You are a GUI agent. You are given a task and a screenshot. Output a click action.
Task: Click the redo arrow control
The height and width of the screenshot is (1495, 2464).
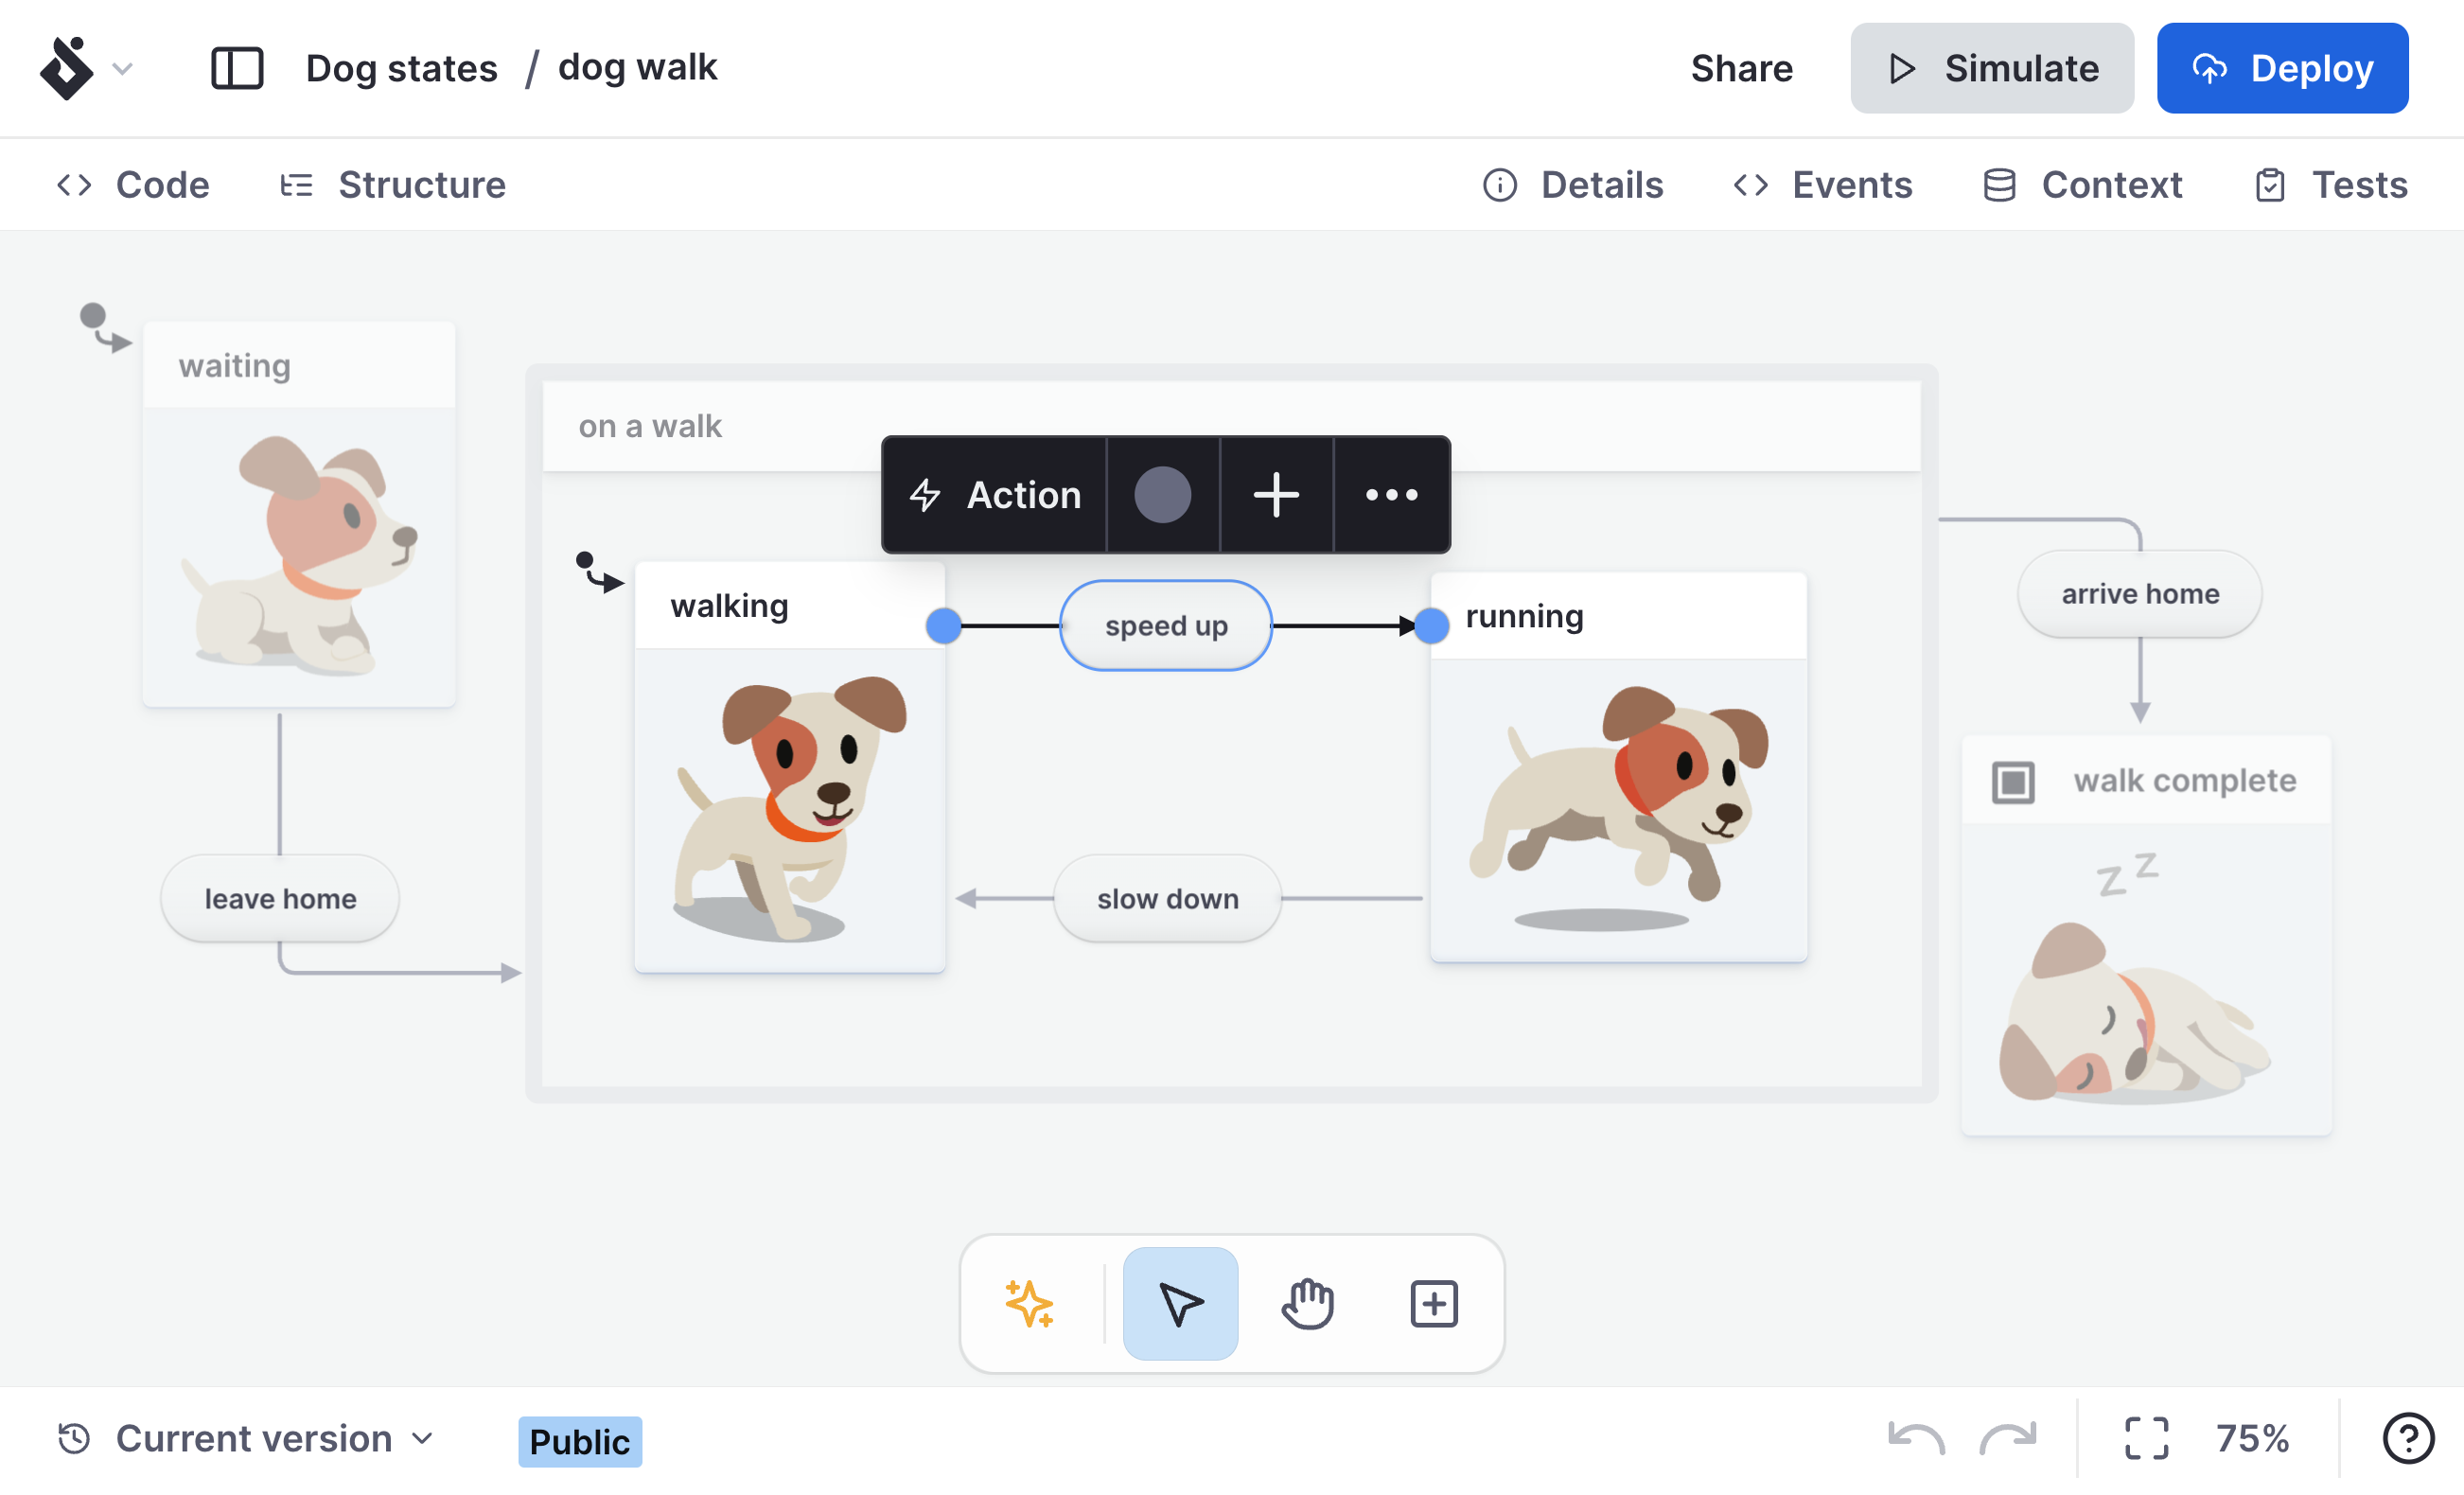click(x=2008, y=1438)
